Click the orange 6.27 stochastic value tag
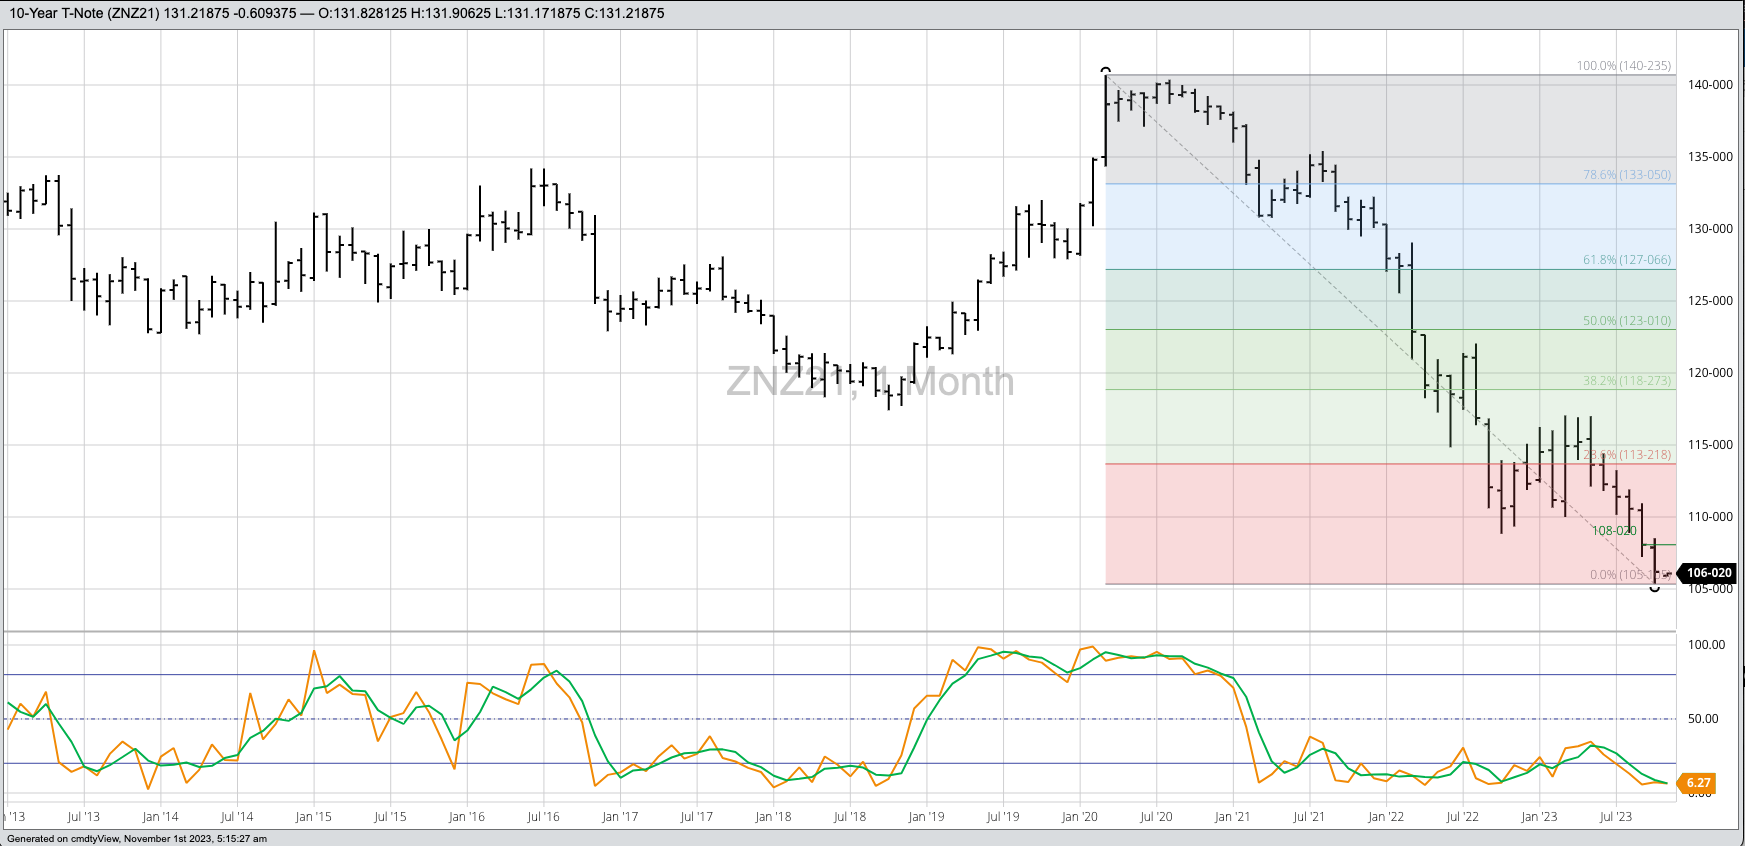Screen dimensions: 1745x846 tap(1698, 783)
